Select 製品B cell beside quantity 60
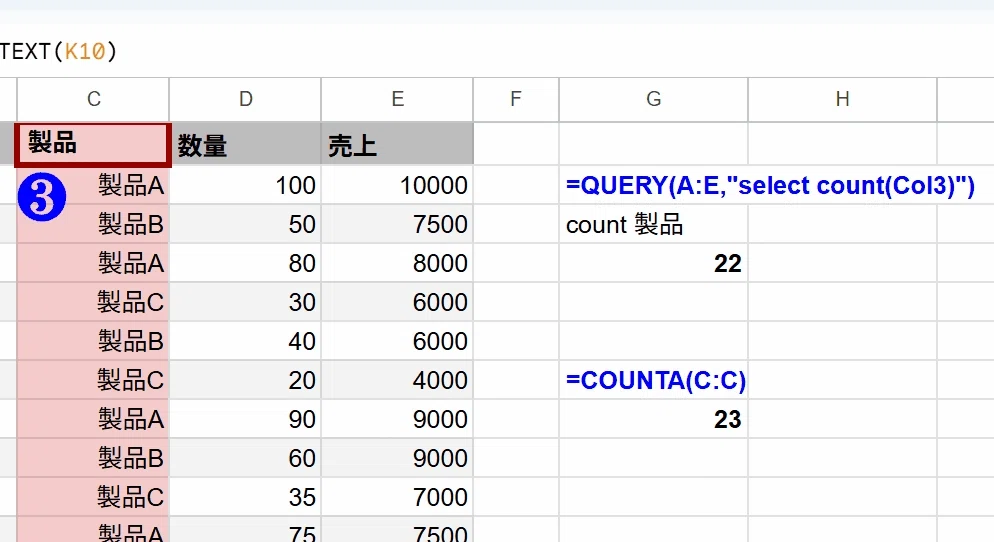The image size is (994, 542). pos(93,458)
